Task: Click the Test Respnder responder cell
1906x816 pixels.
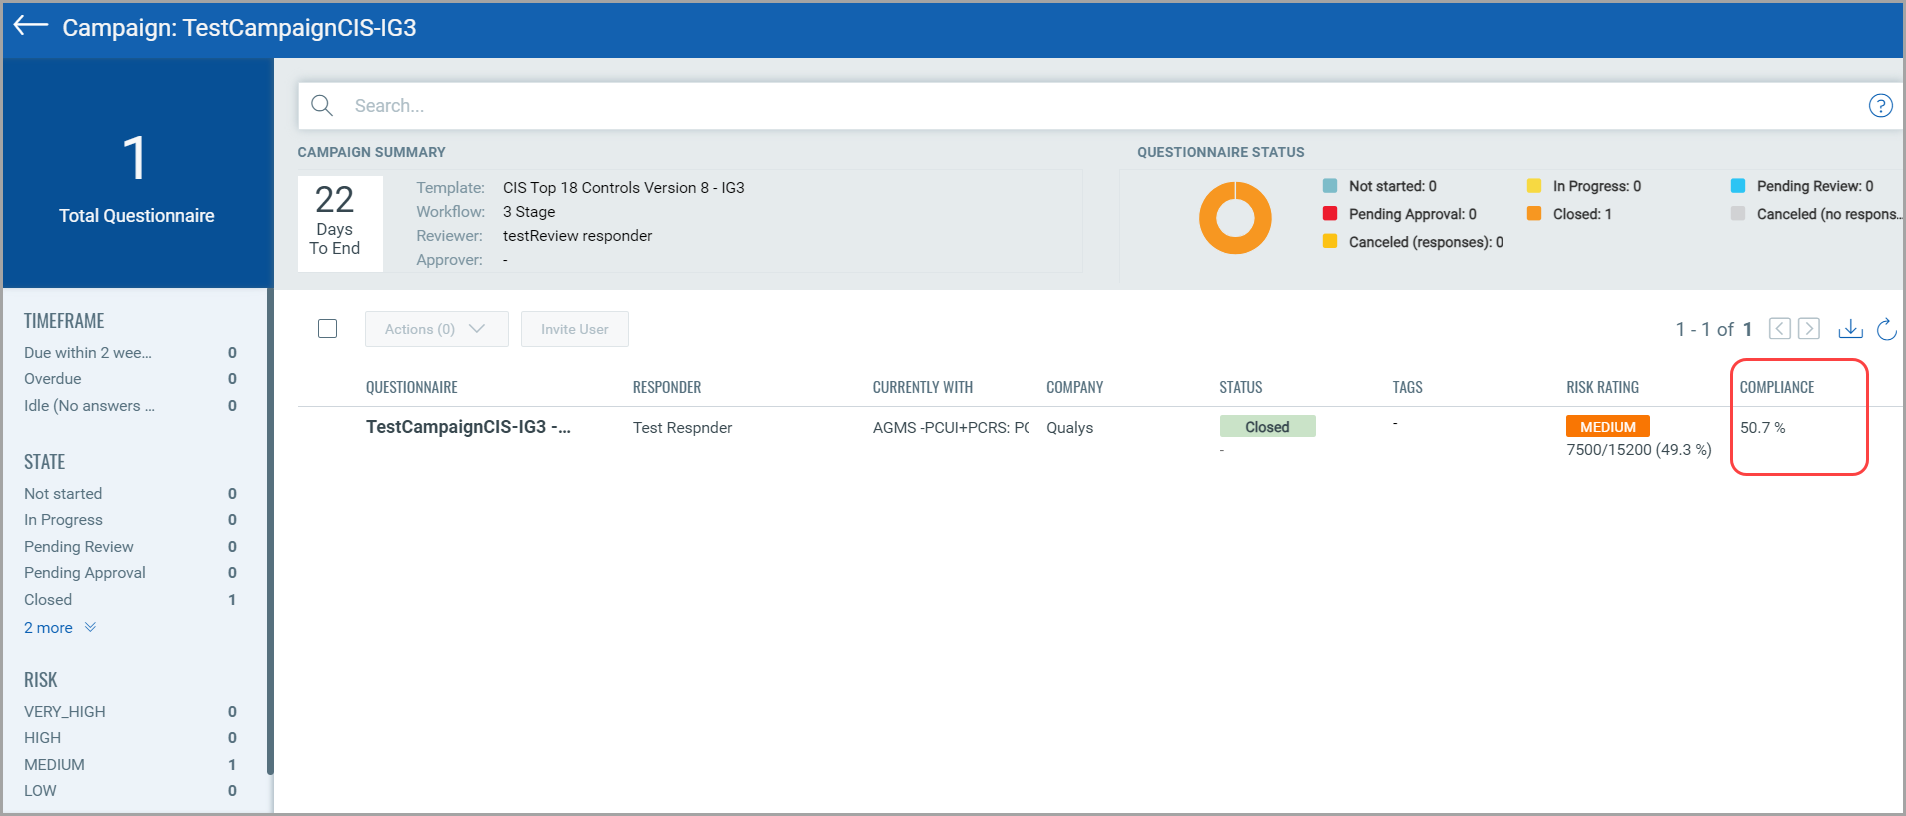Action: 682,428
